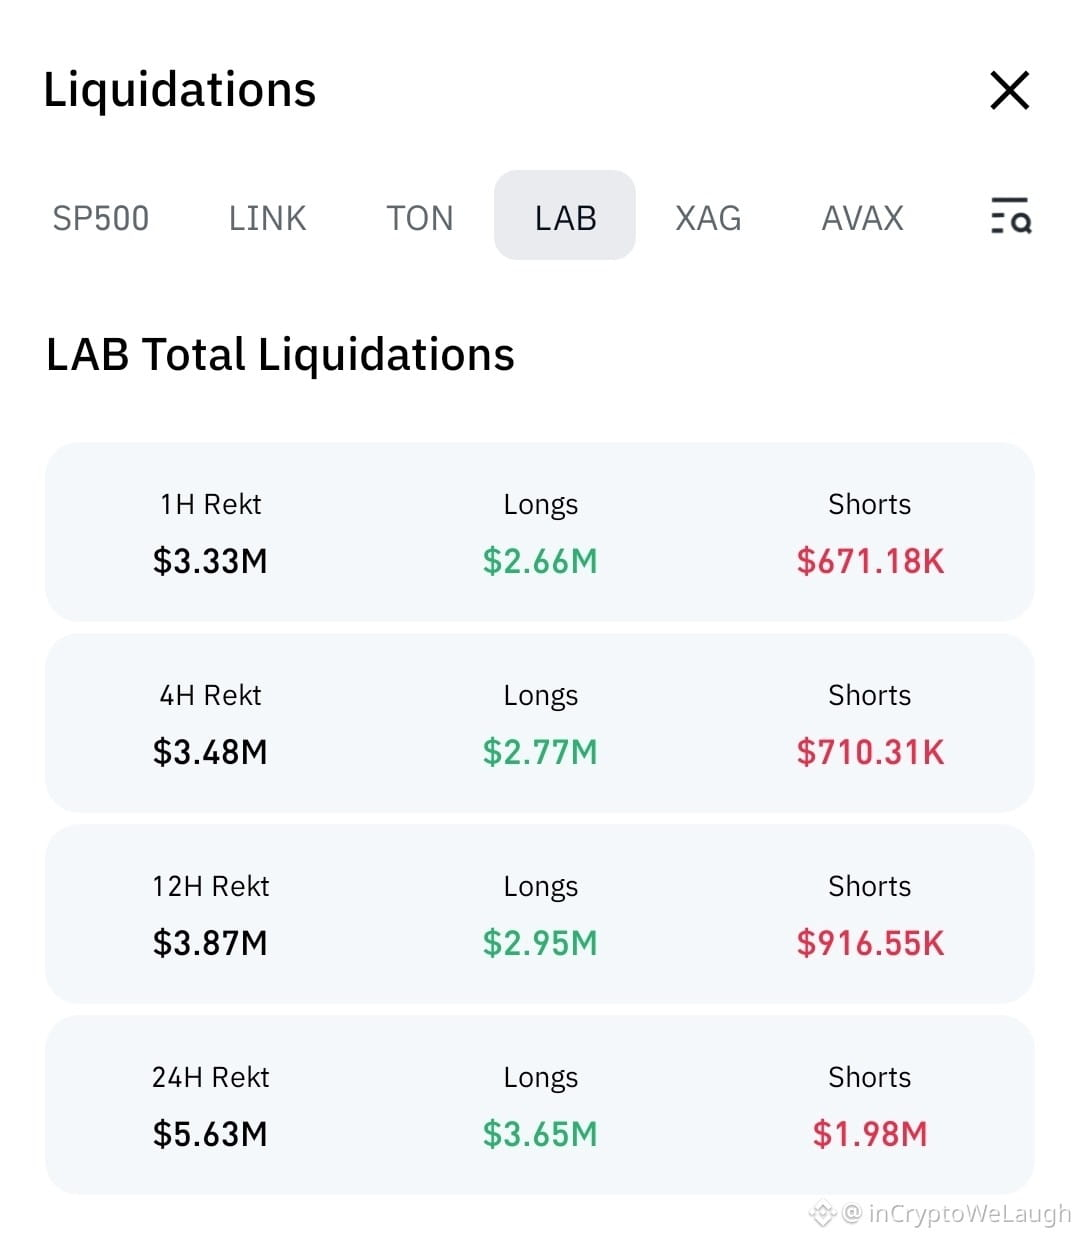
Task: Tap the 1H Longs $2.66M value
Action: pyautogui.click(x=540, y=561)
